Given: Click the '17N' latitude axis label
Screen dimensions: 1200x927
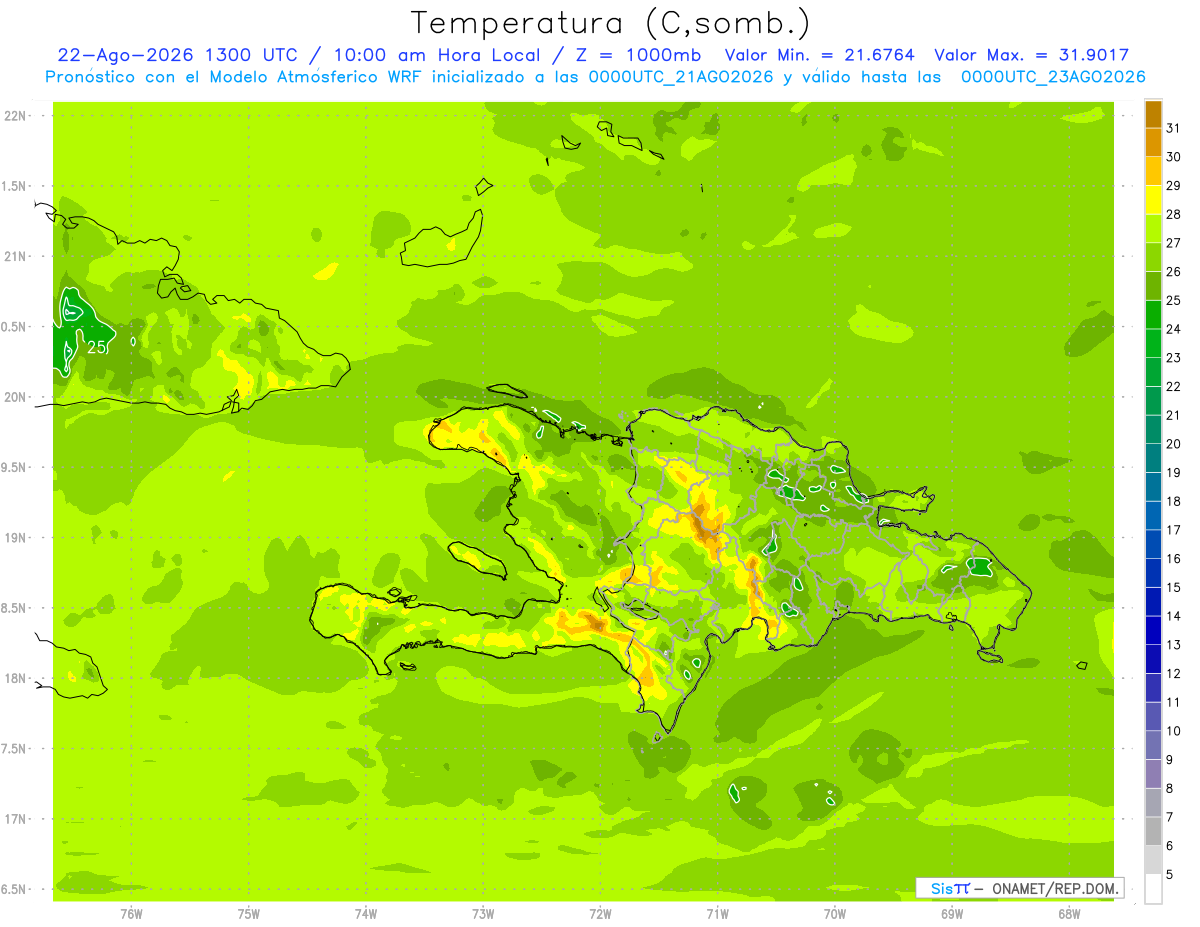Looking at the screenshot, I should [14, 819].
